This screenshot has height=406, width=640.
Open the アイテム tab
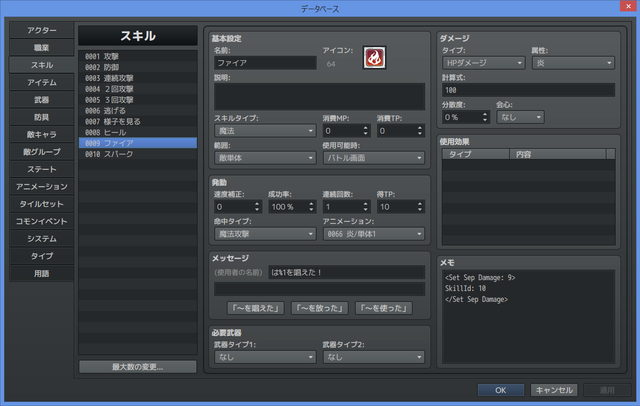pyautogui.click(x=42, y=82)
